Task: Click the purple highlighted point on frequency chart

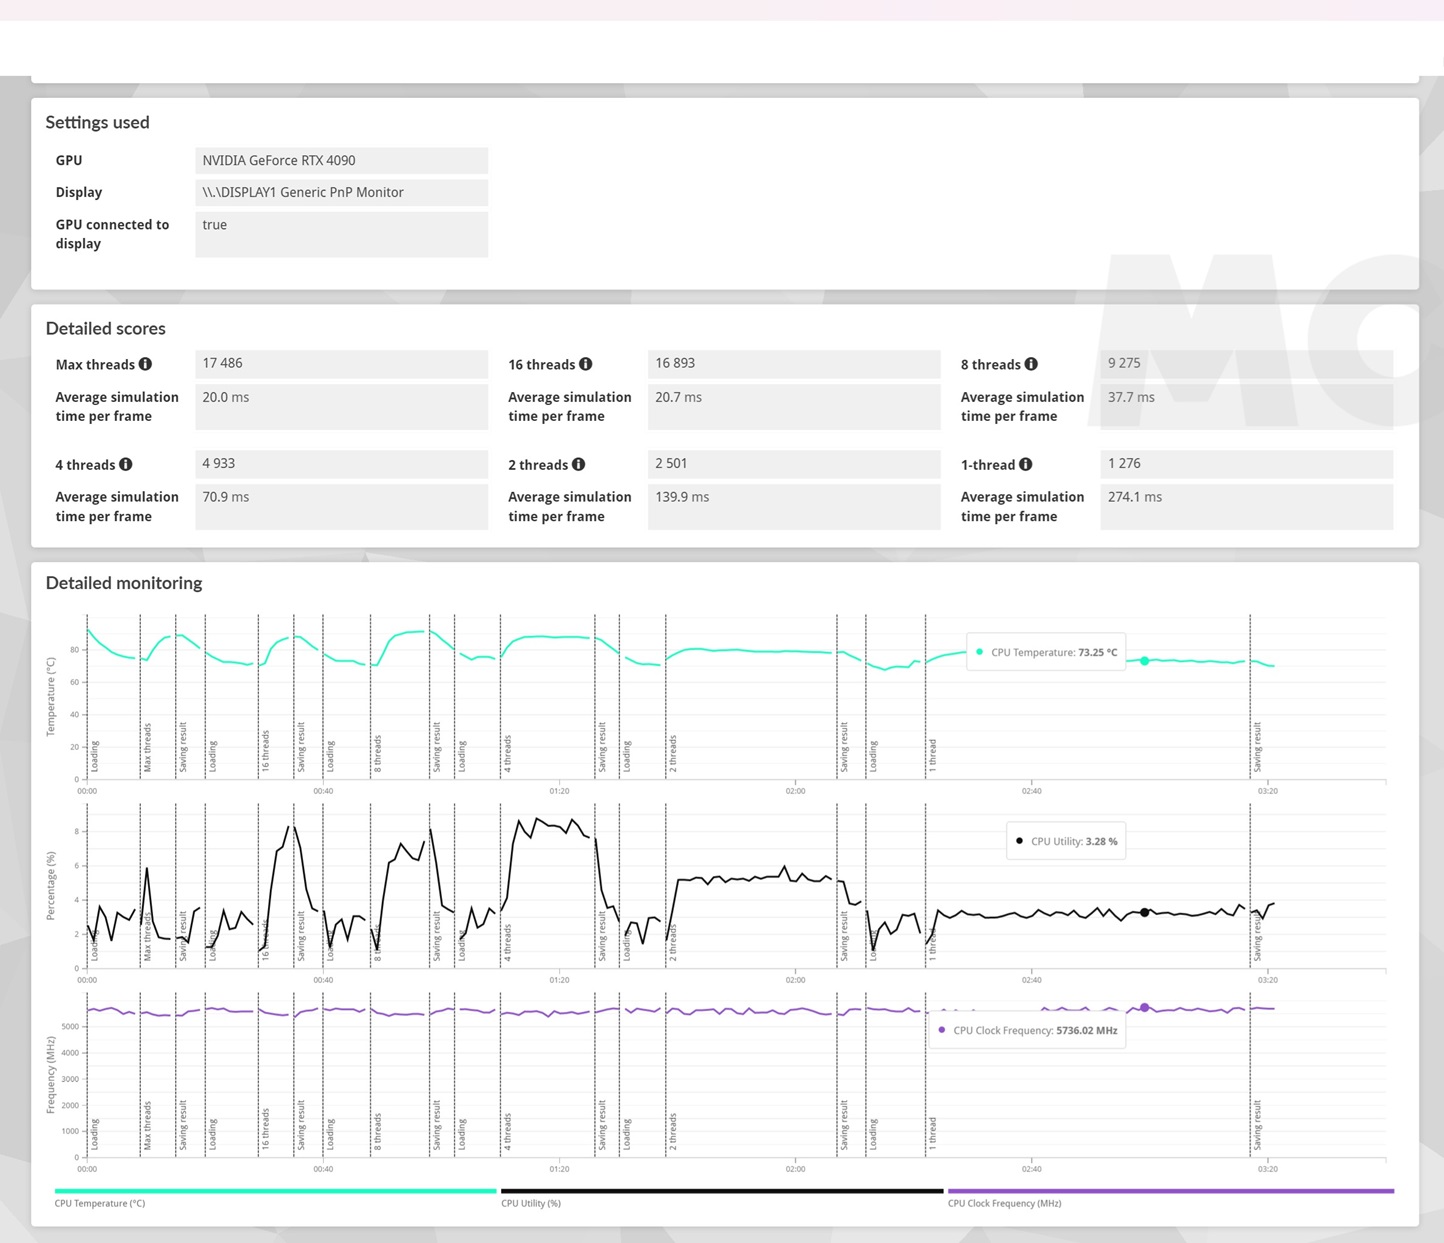Action: click(1145, 1008)
